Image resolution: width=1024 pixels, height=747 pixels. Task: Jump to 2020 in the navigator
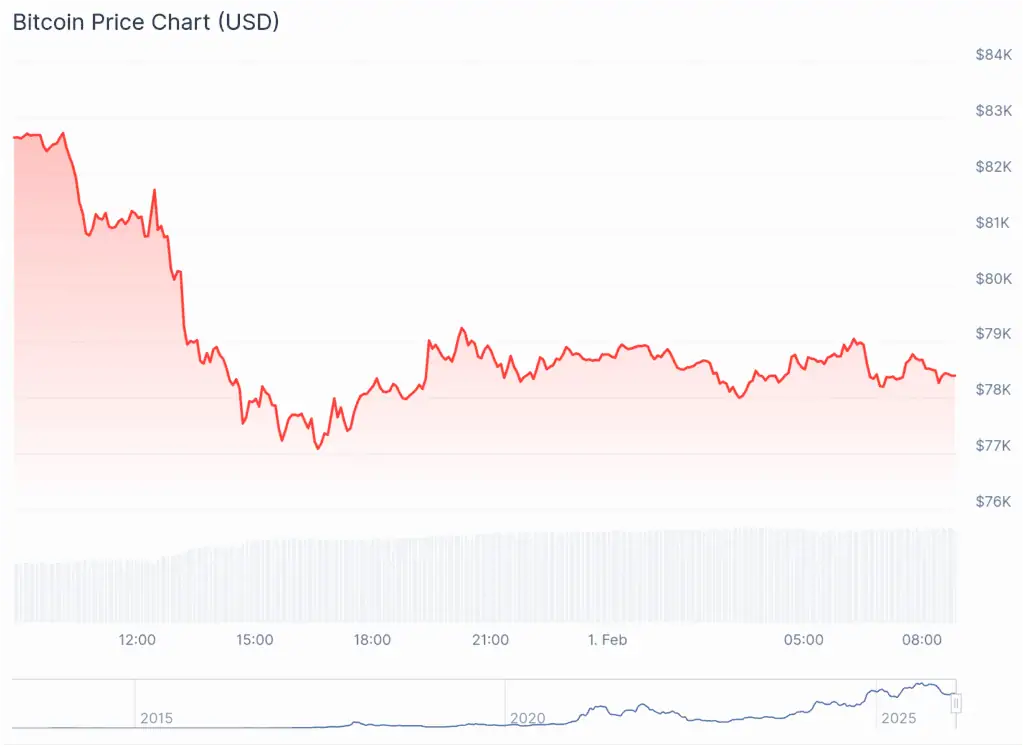[x=527, y=718]
